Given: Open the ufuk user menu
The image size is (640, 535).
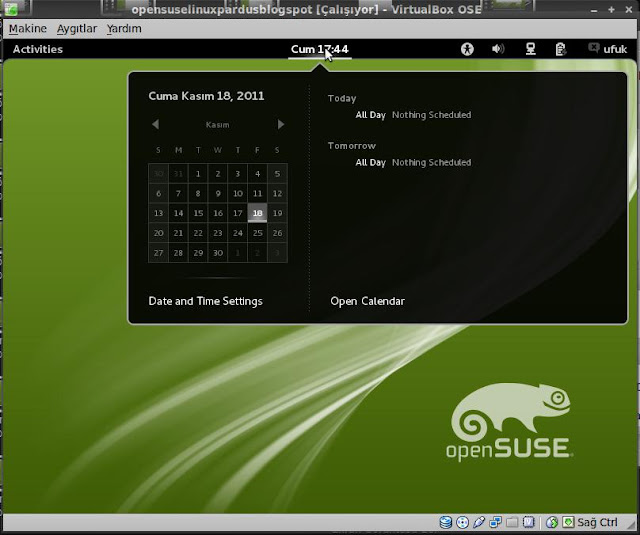Looking at the screenshot, I should point(615,49).
